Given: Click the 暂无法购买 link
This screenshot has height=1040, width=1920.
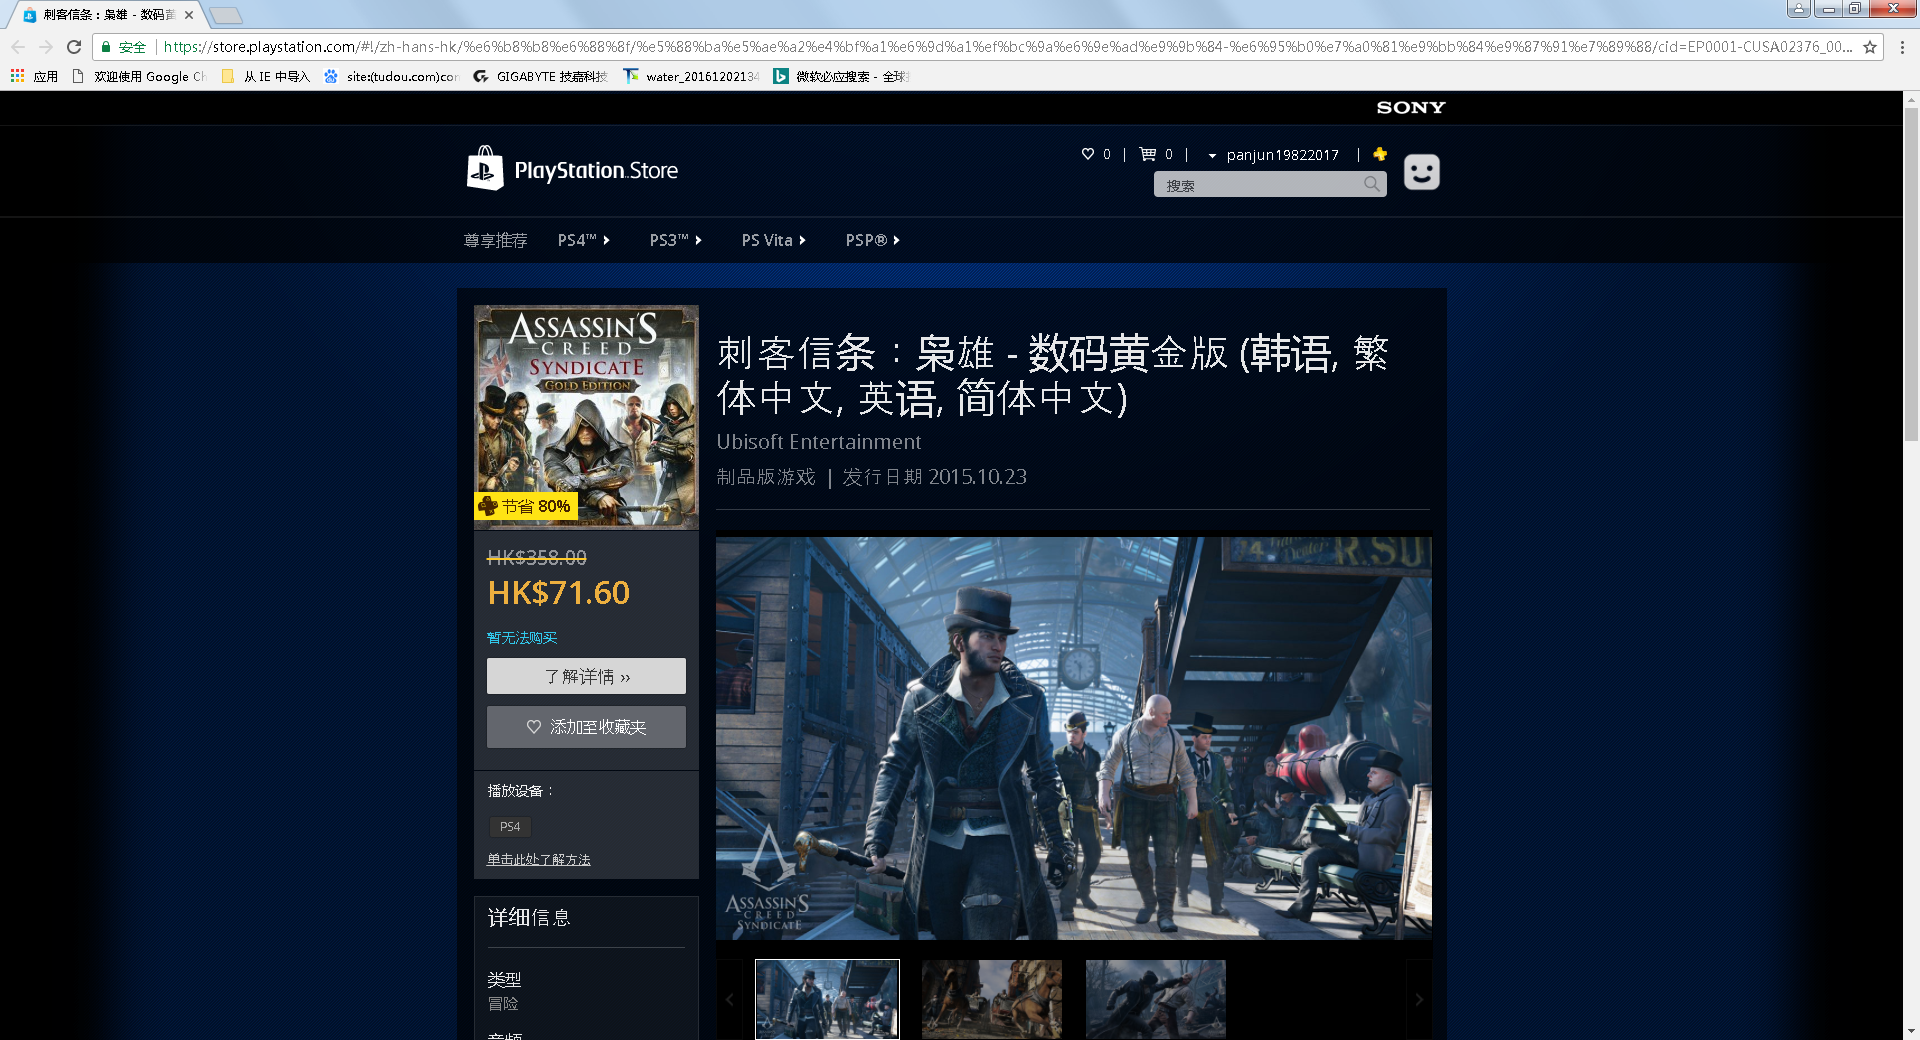Looking at the screenshot, I should [x=522, y=638].
